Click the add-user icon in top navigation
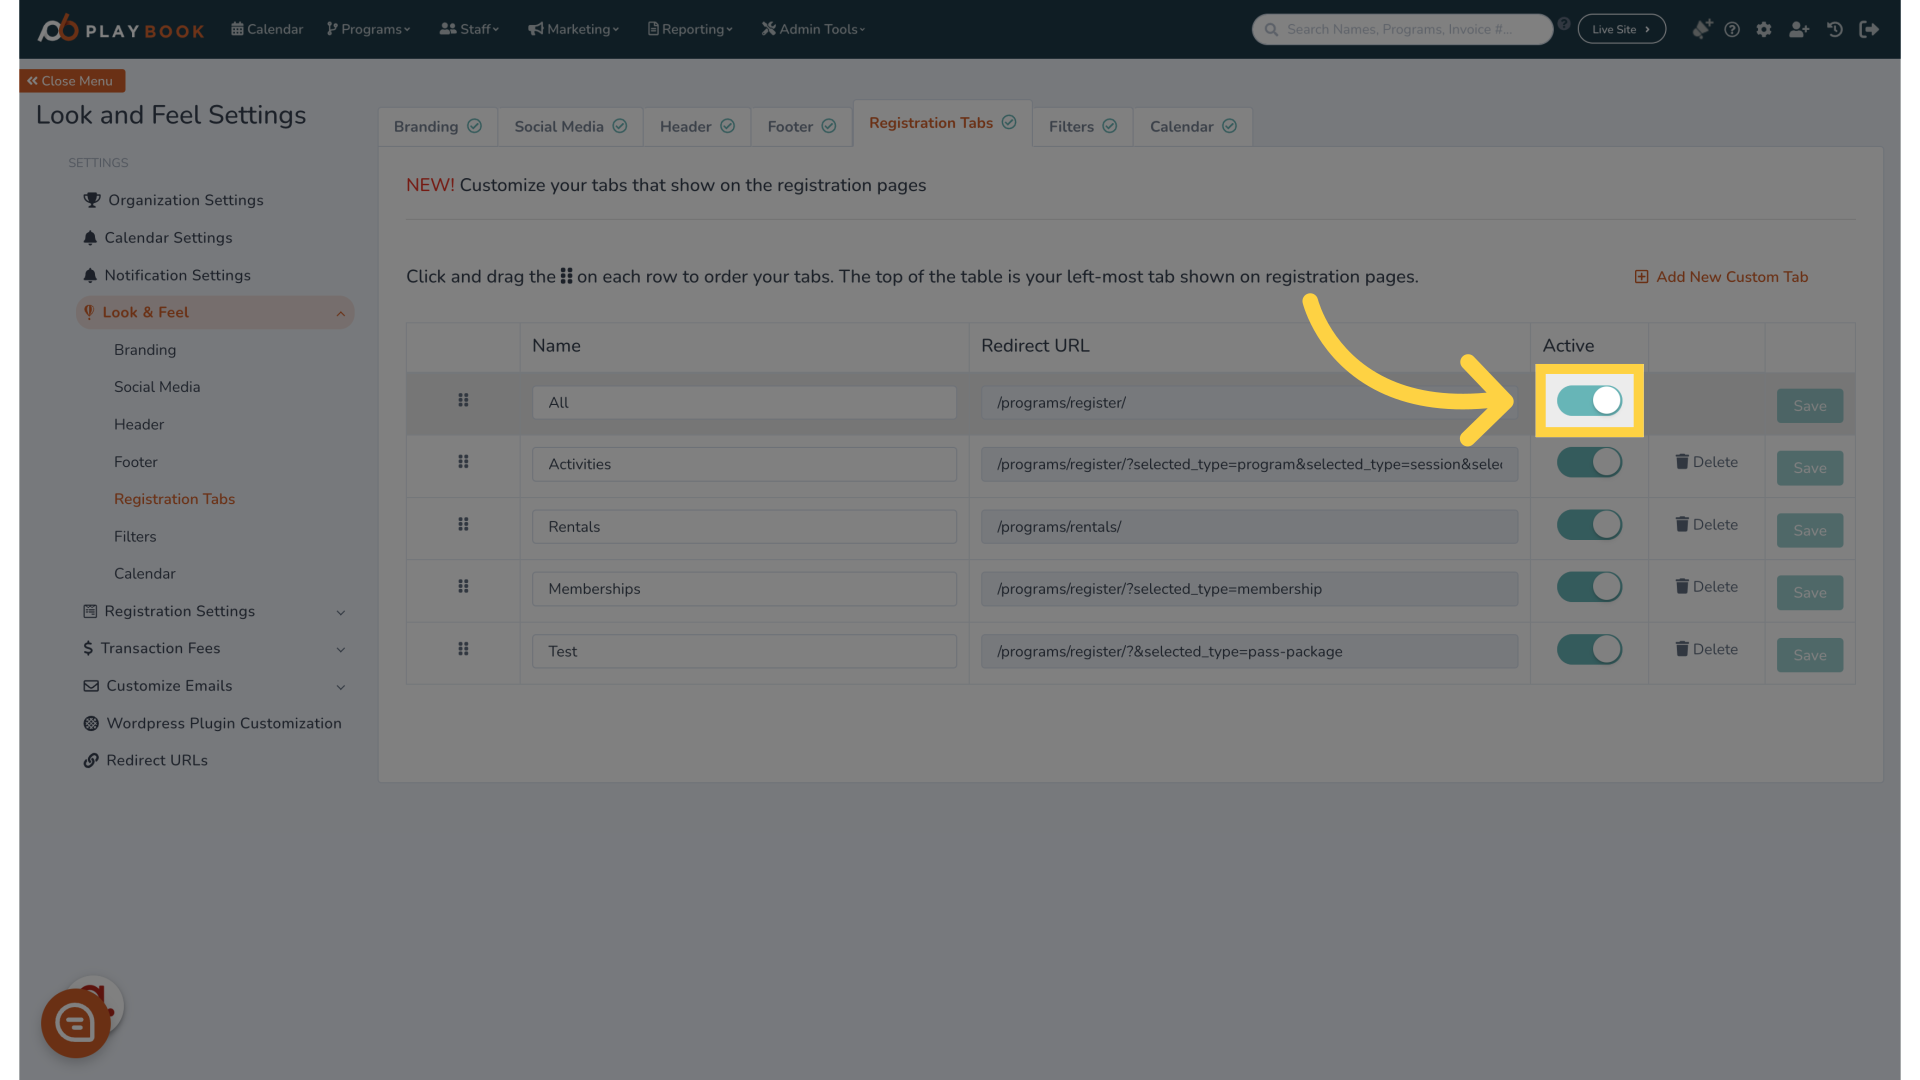 click(x=1799, y=29)
